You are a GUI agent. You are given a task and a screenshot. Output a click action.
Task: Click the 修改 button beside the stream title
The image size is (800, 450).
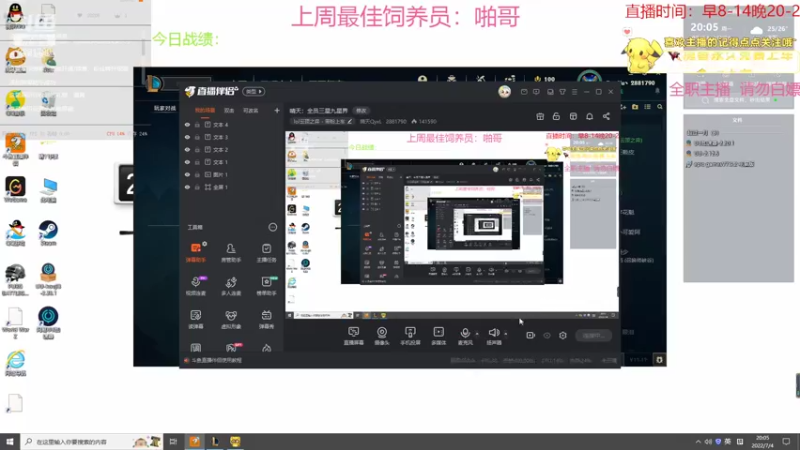361,111
